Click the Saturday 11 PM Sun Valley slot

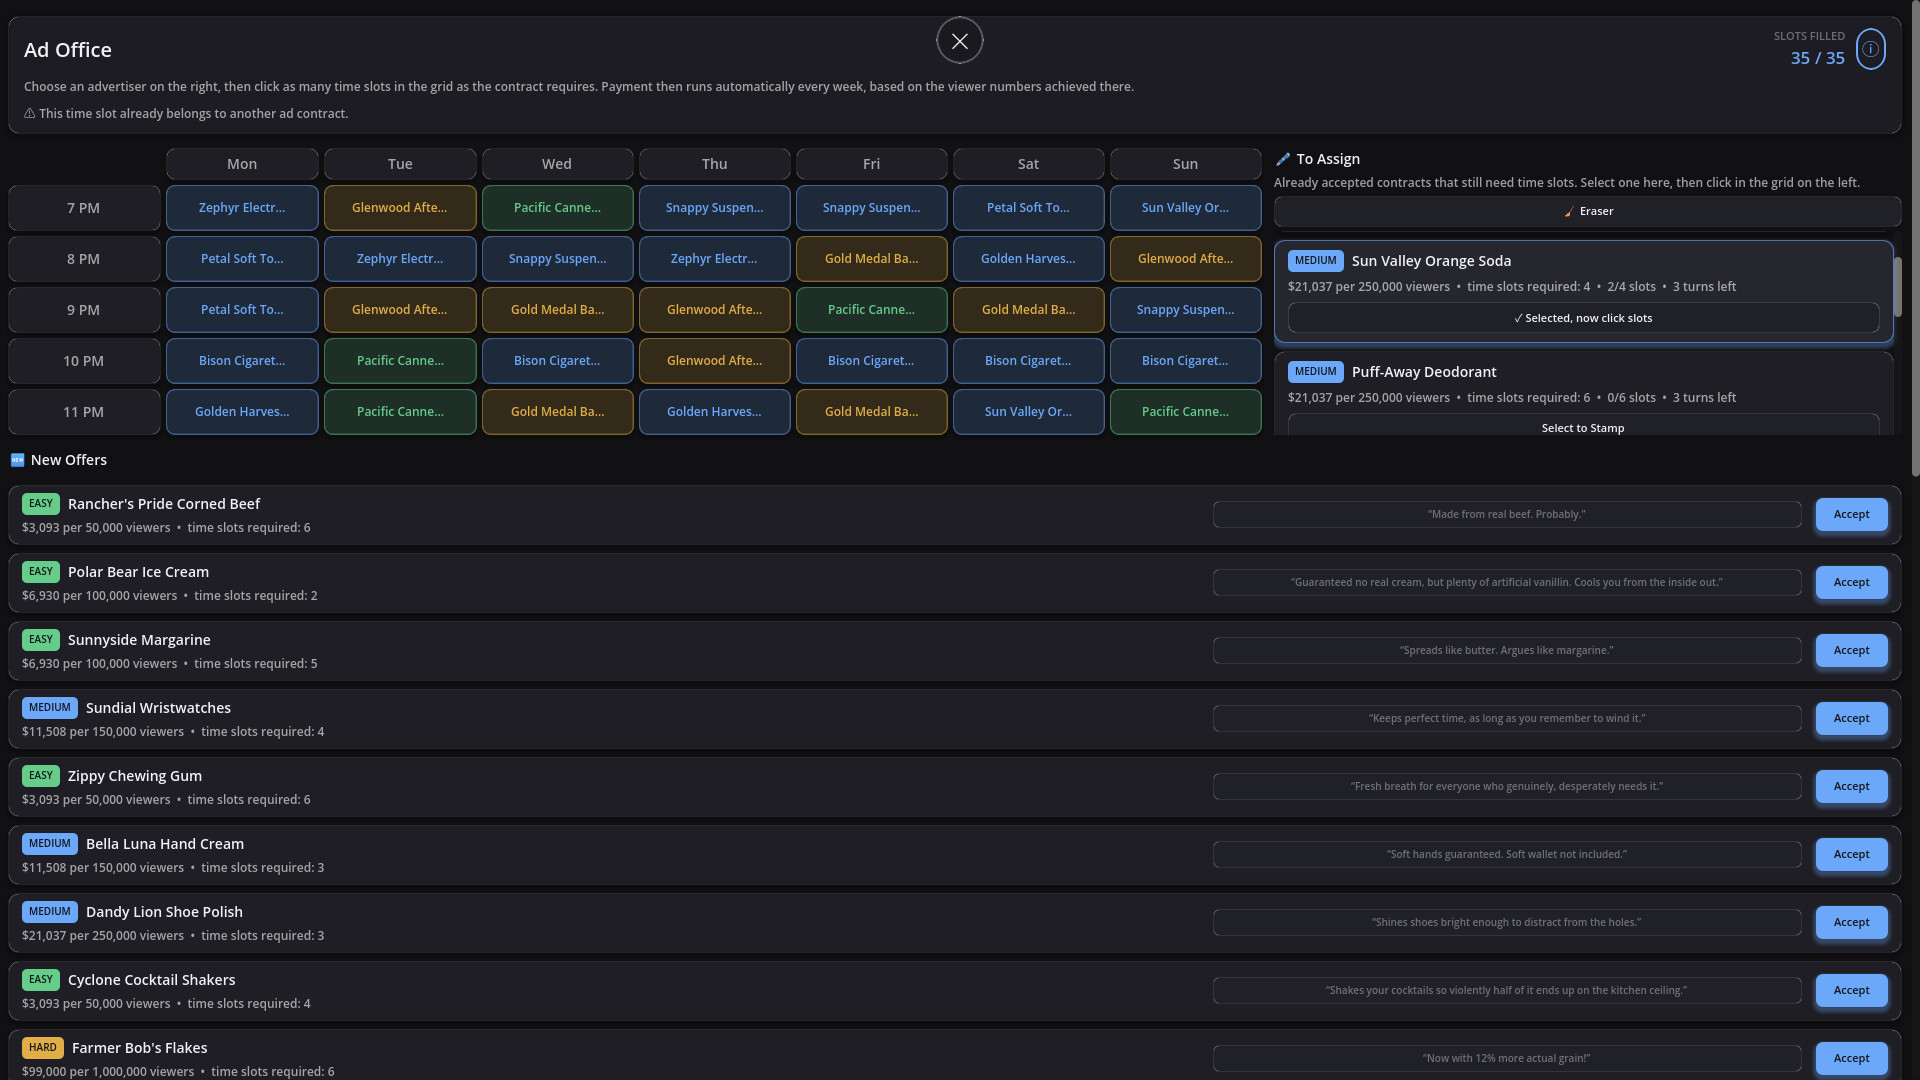(1028, 412)
